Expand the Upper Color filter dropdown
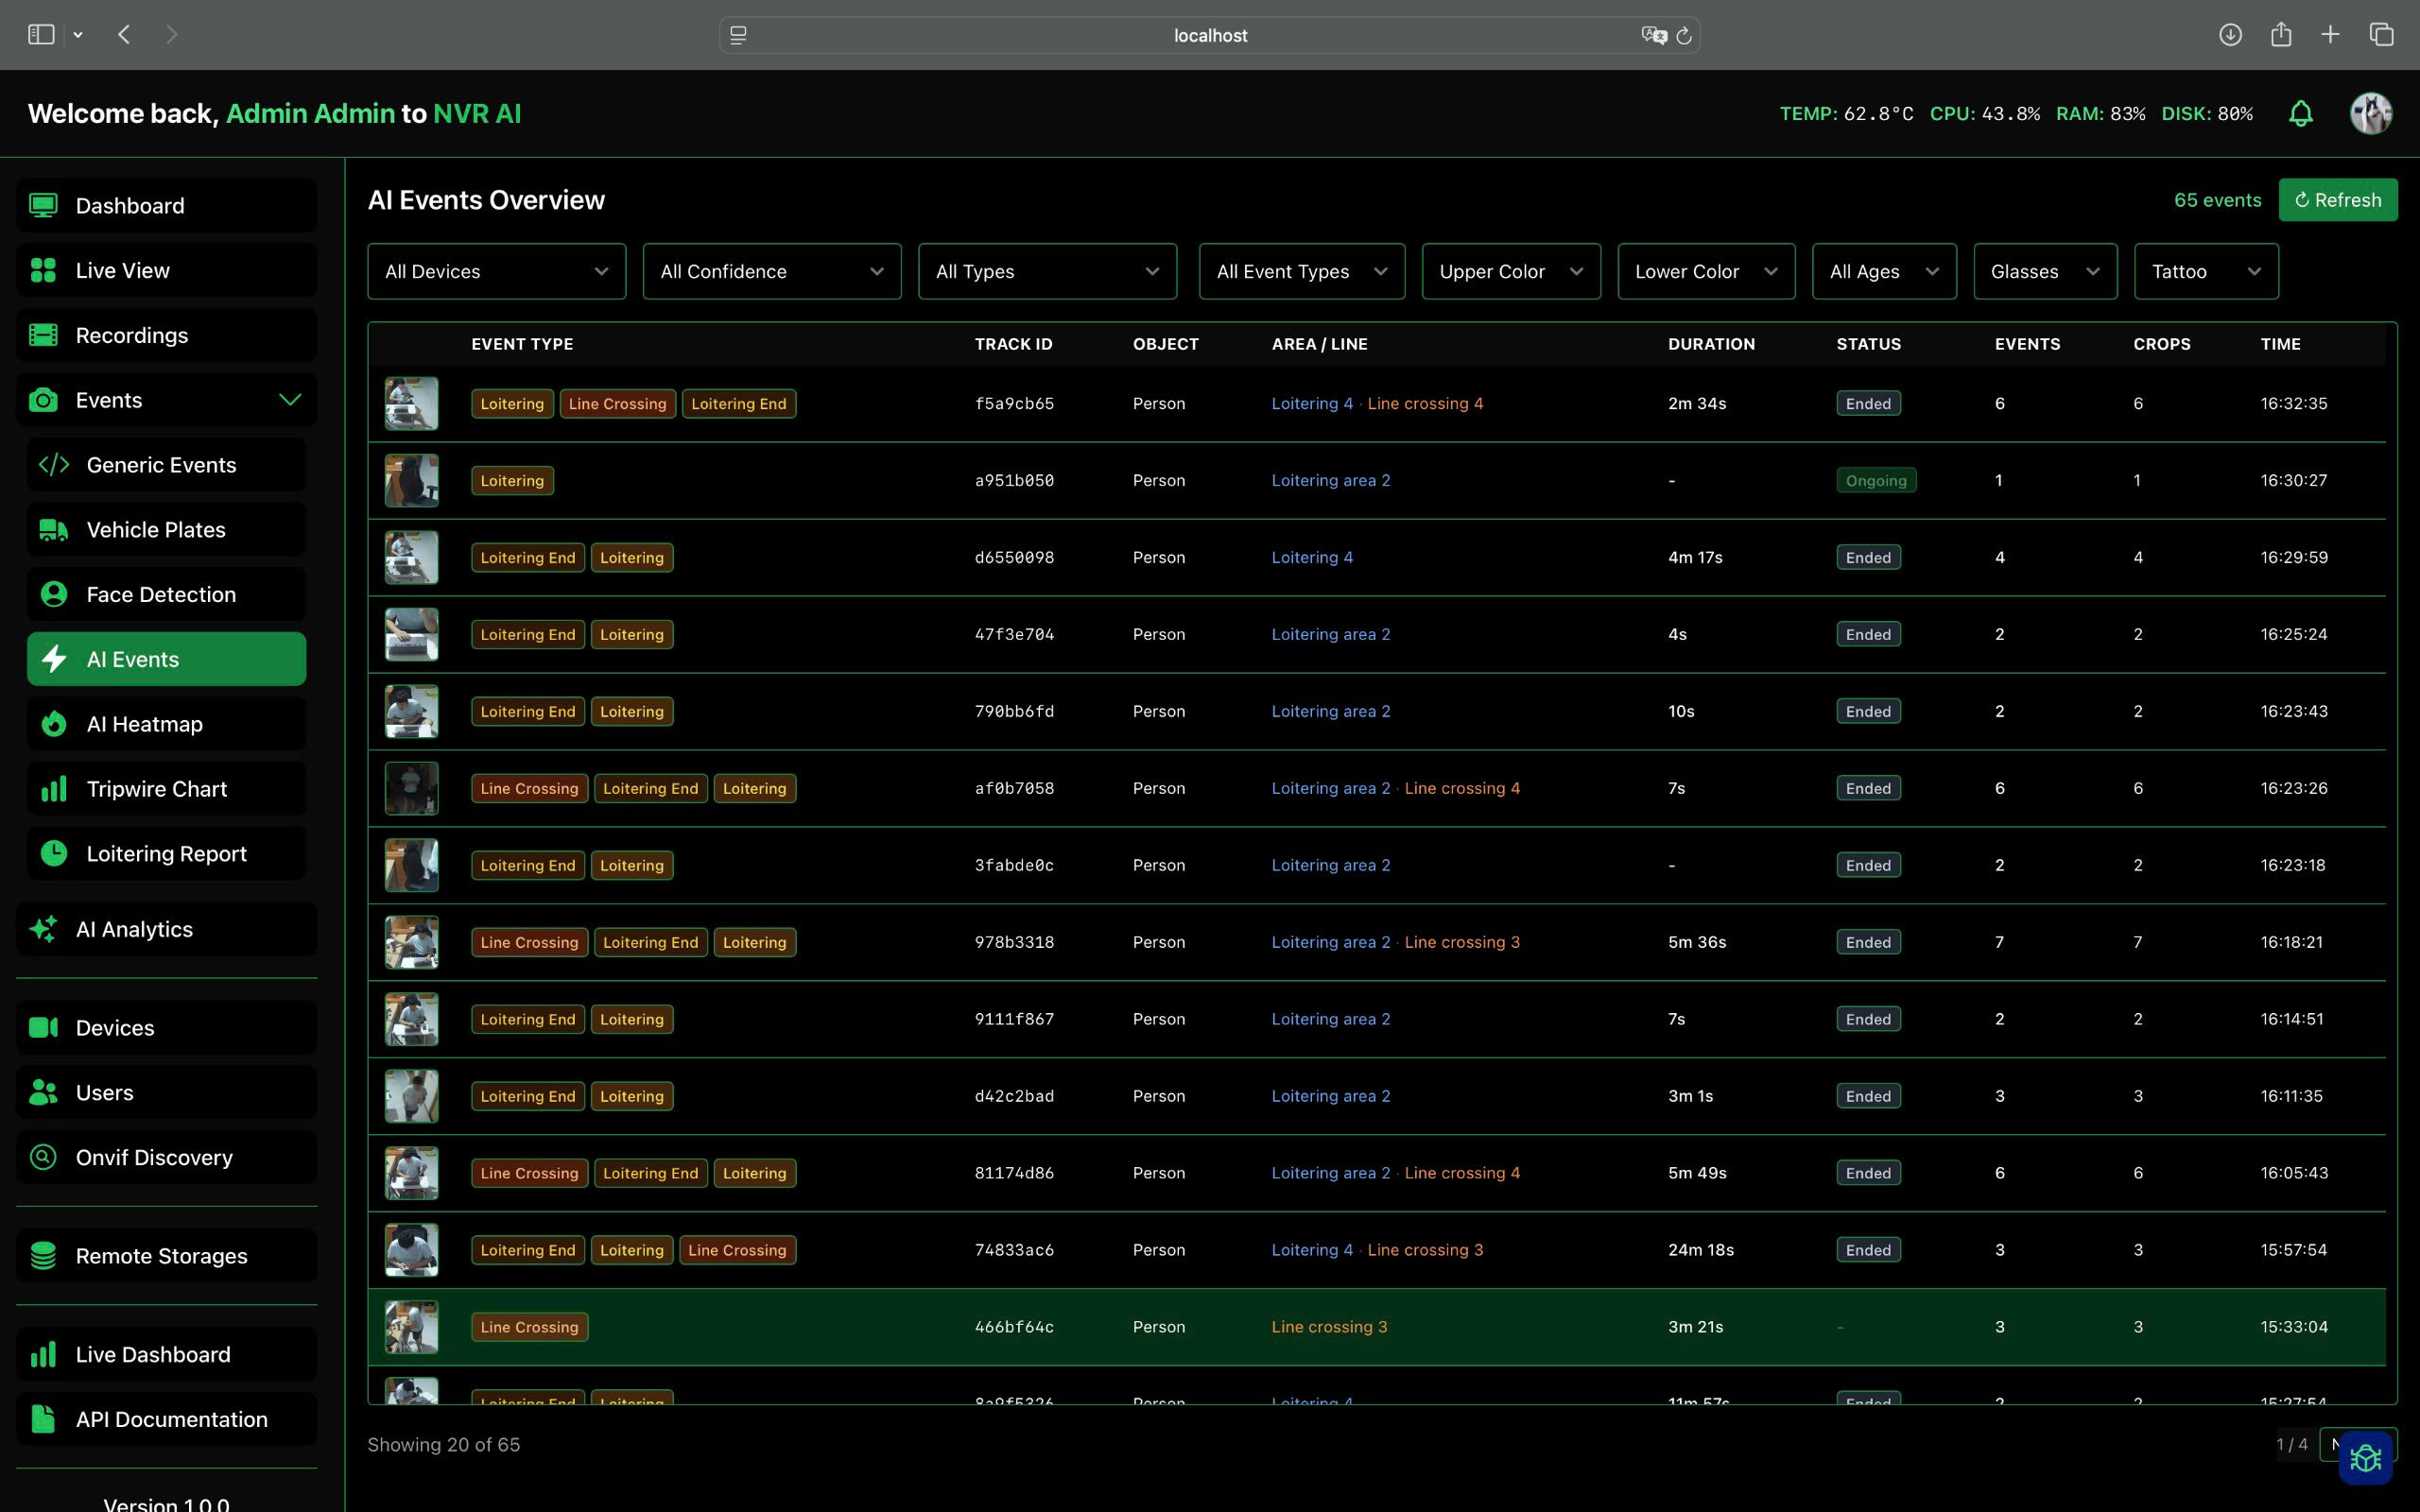The image size is (2420, 1512). [x=1510, y=271]
